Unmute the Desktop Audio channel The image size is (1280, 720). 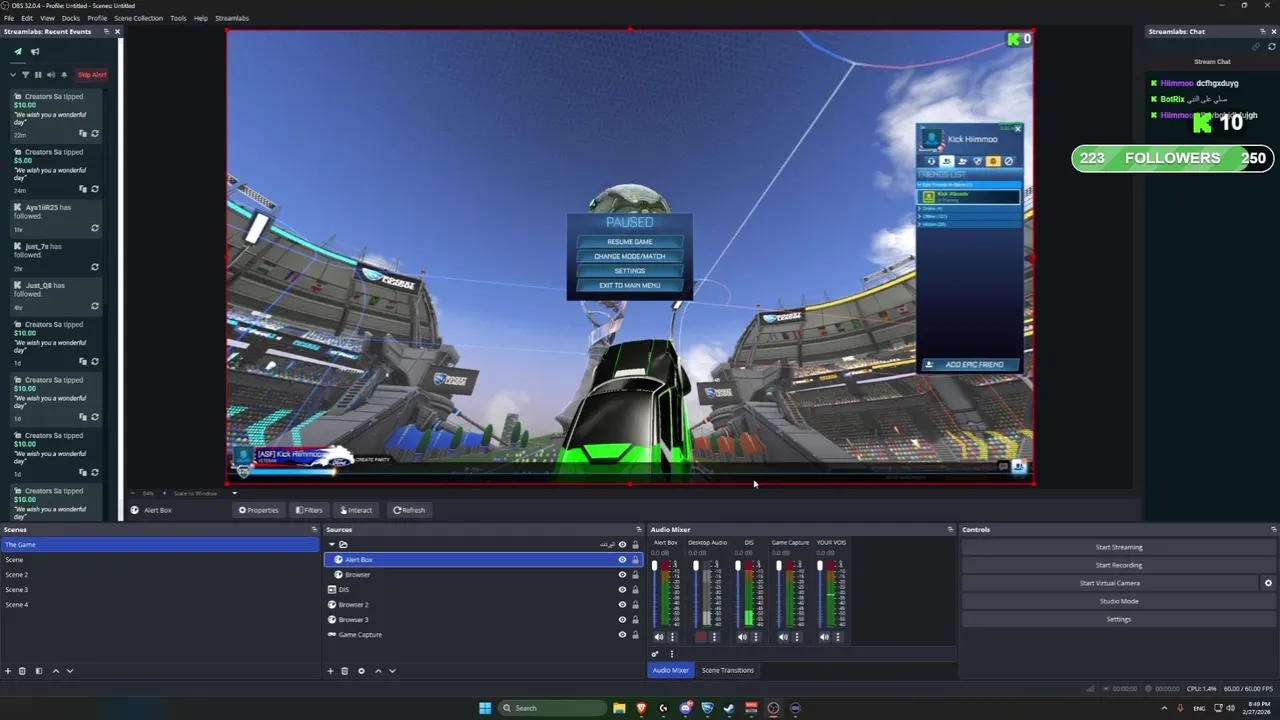pos(700,637)
